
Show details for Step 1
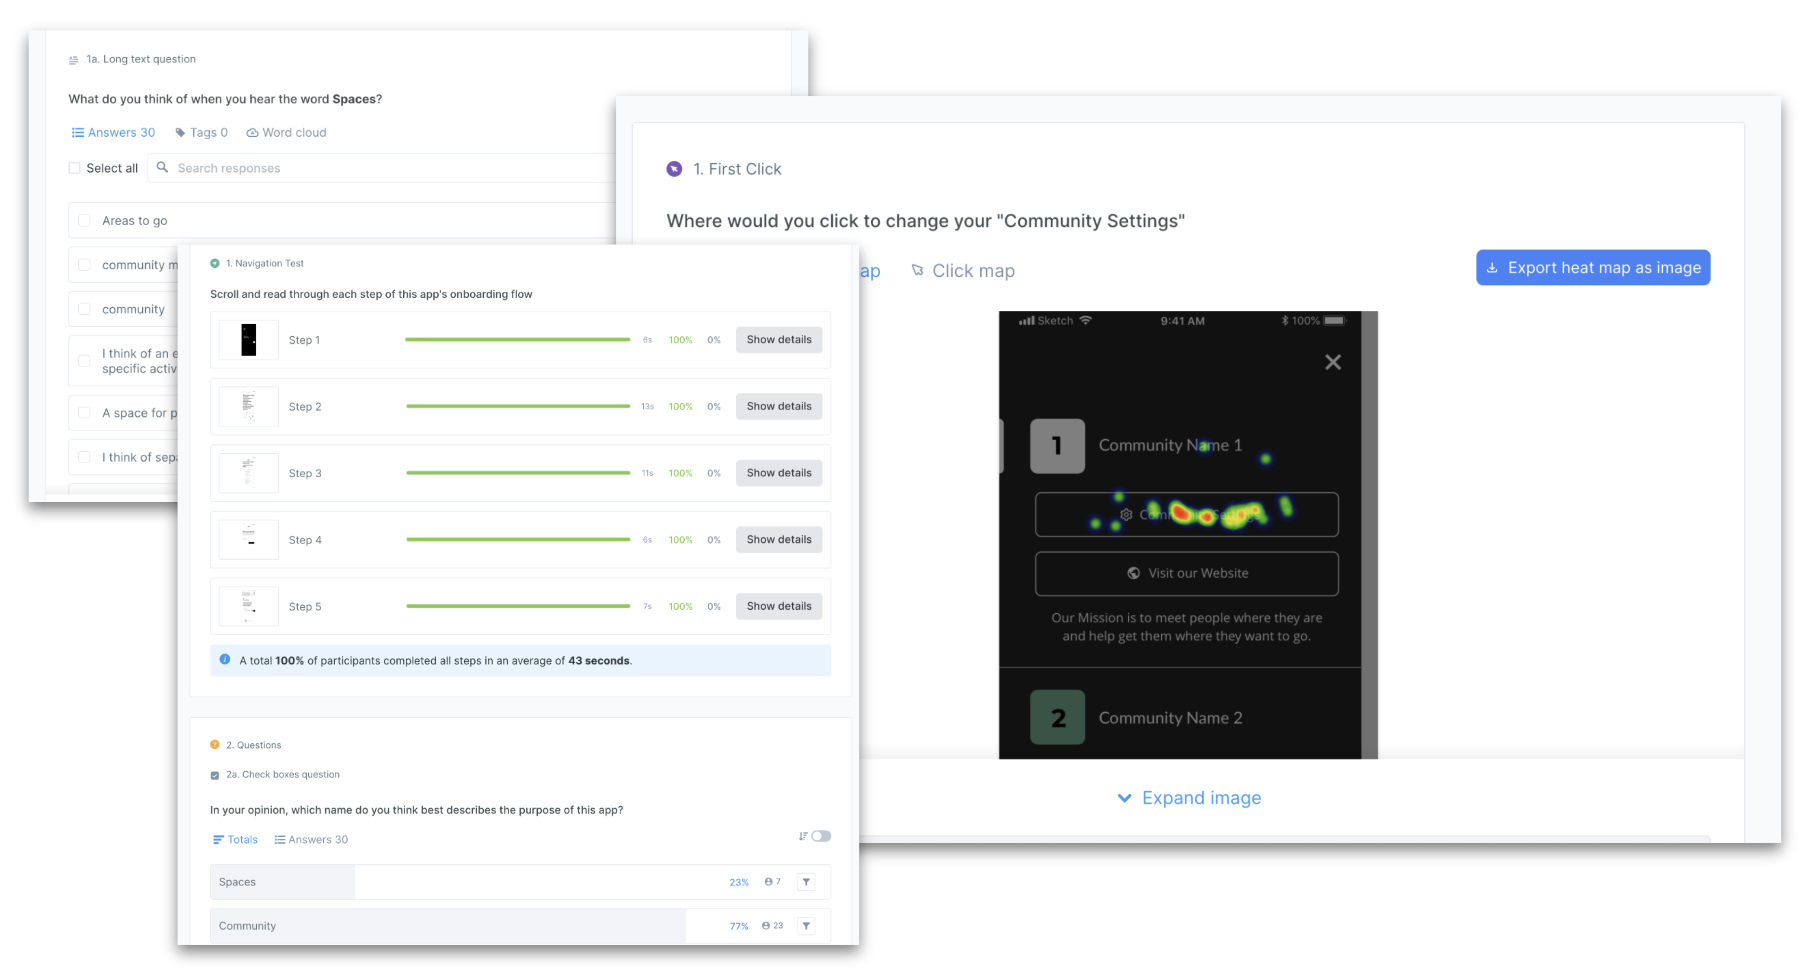pyautogui.click(x=779, y=340)
